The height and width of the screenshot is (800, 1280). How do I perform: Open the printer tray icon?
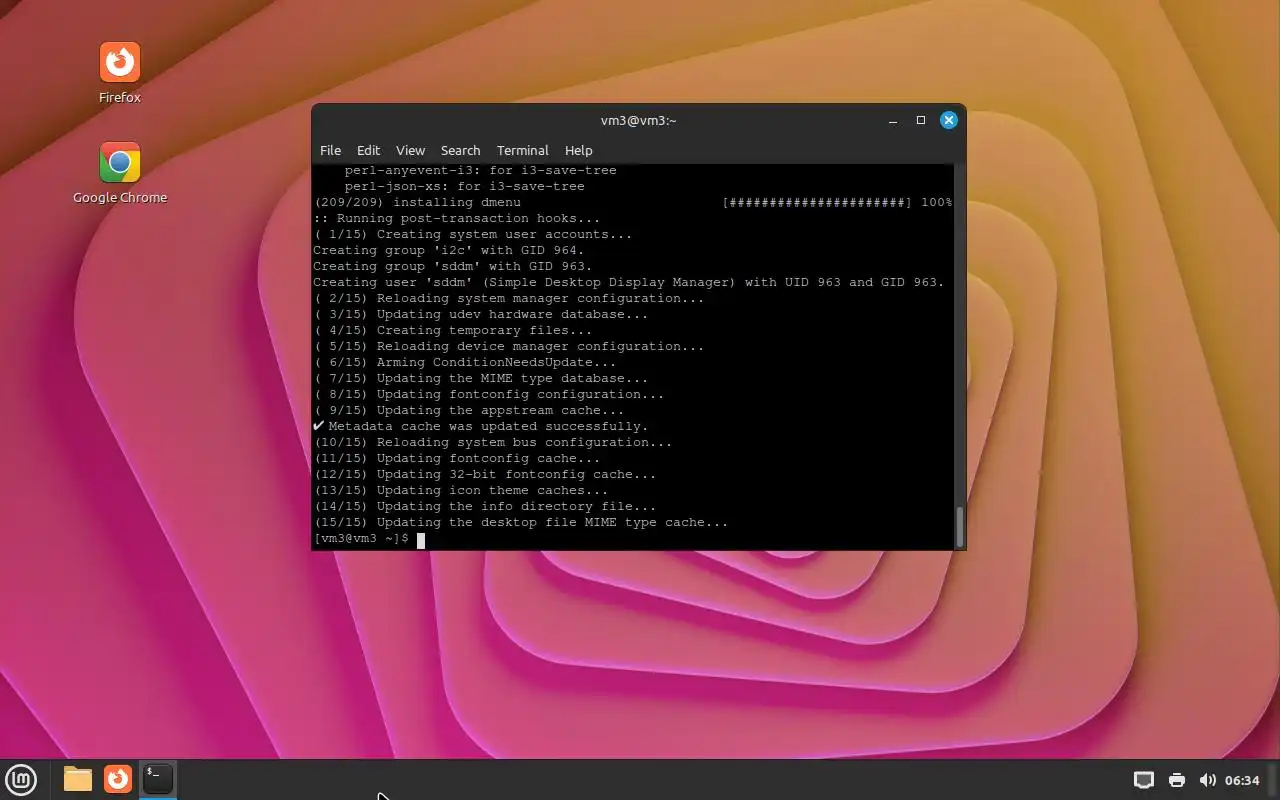(x=1177, y=780)
